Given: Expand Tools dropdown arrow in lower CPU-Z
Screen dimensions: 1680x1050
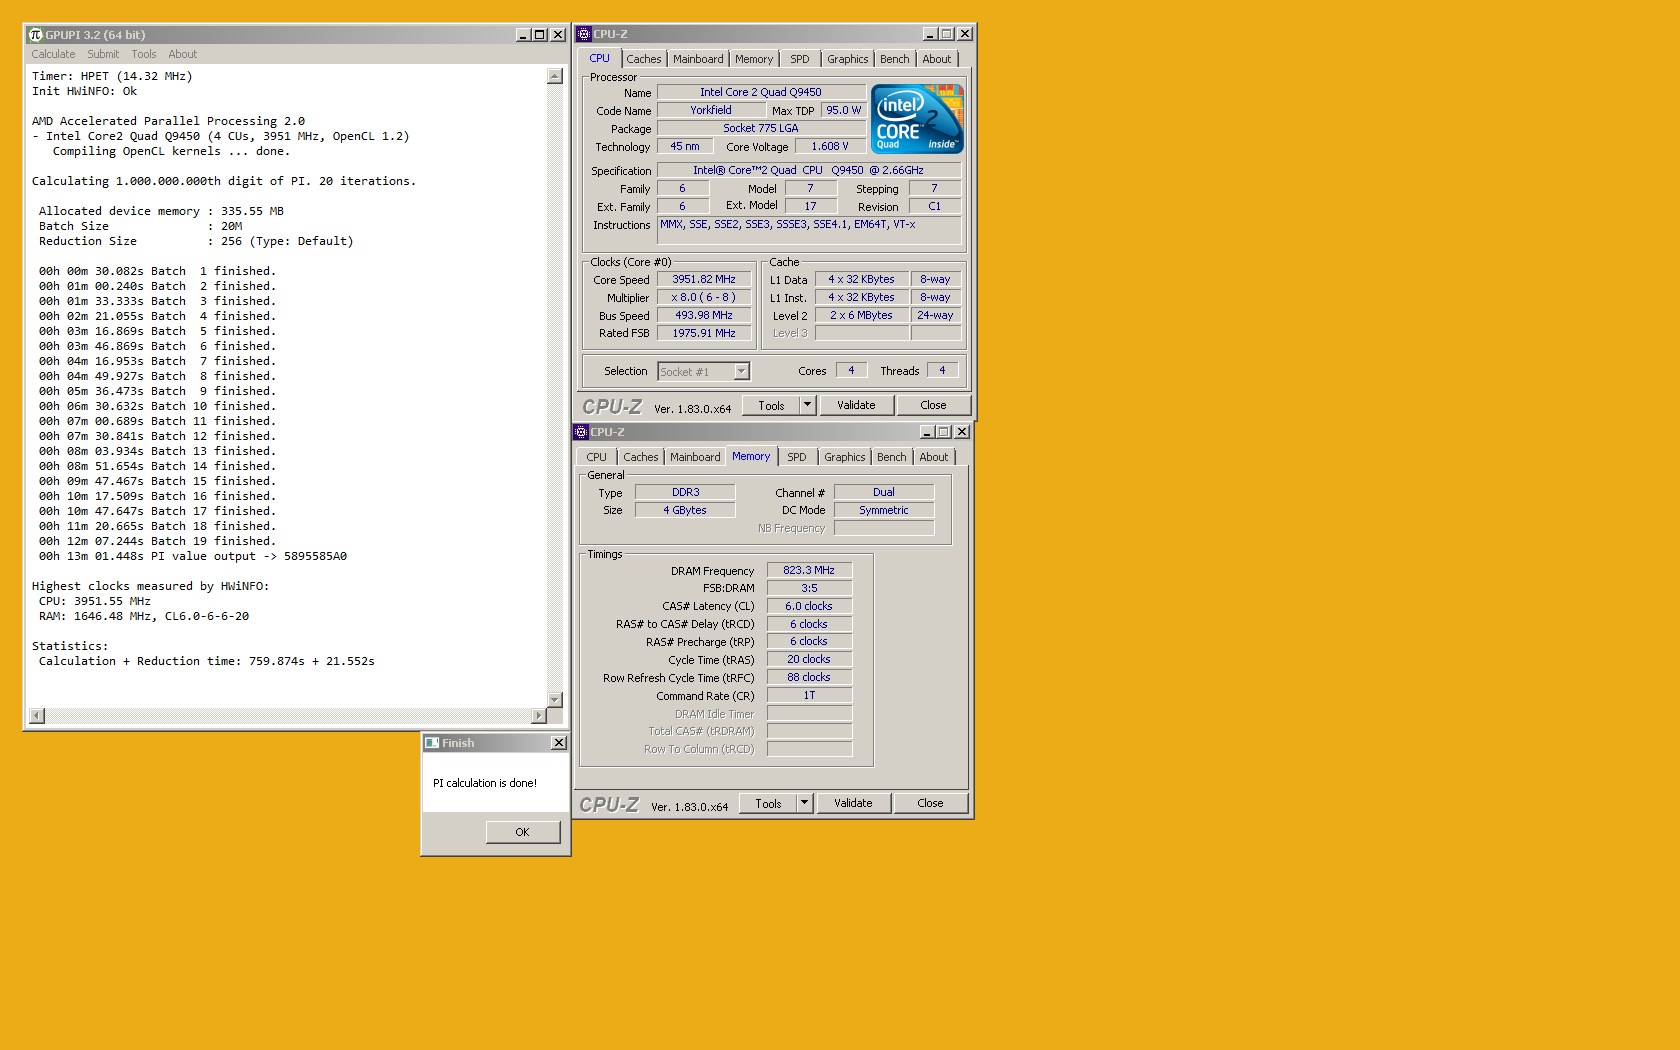Looking at the screenshot, I should click(805, 803).
